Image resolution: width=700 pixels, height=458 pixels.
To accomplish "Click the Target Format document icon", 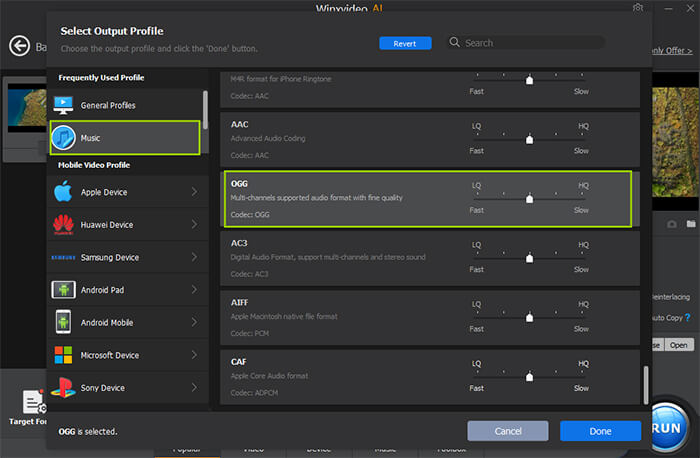I will (34, 402).
